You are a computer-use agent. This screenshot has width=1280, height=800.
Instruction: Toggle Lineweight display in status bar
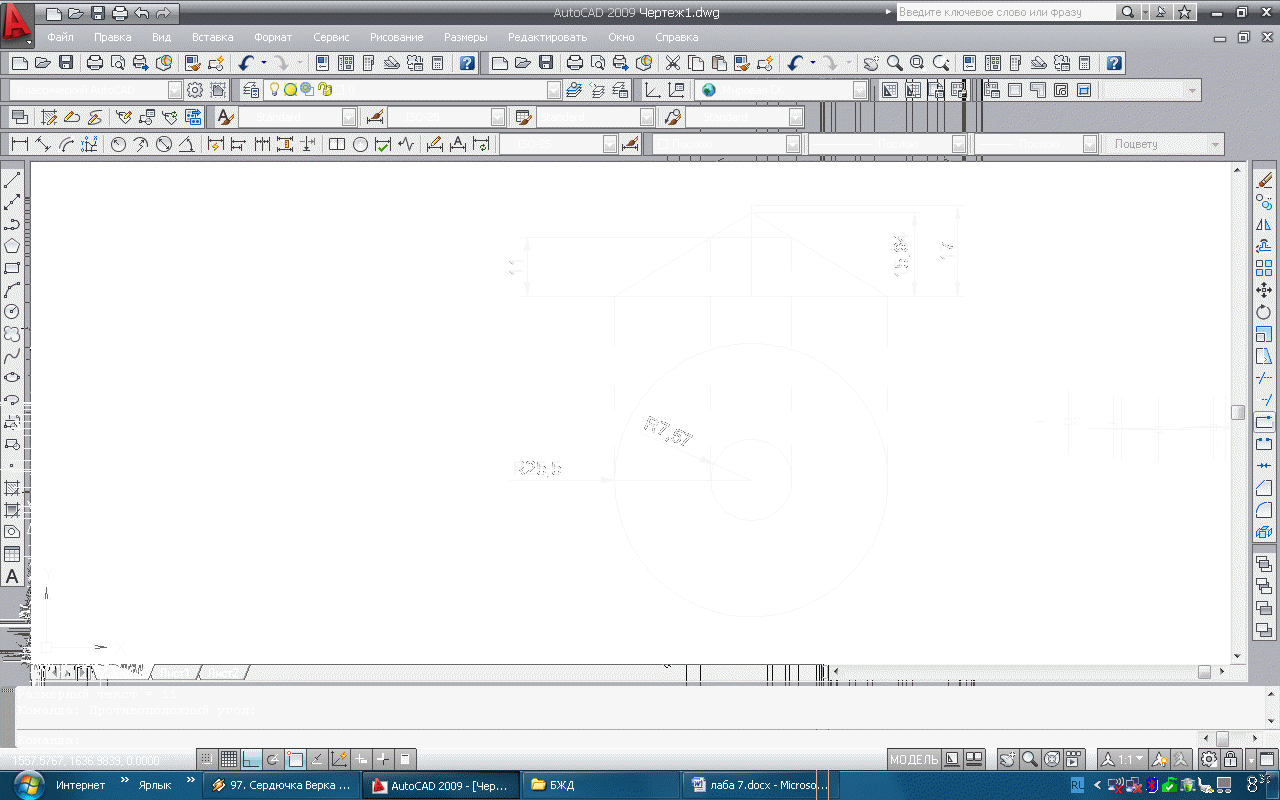tap(384, 759)
